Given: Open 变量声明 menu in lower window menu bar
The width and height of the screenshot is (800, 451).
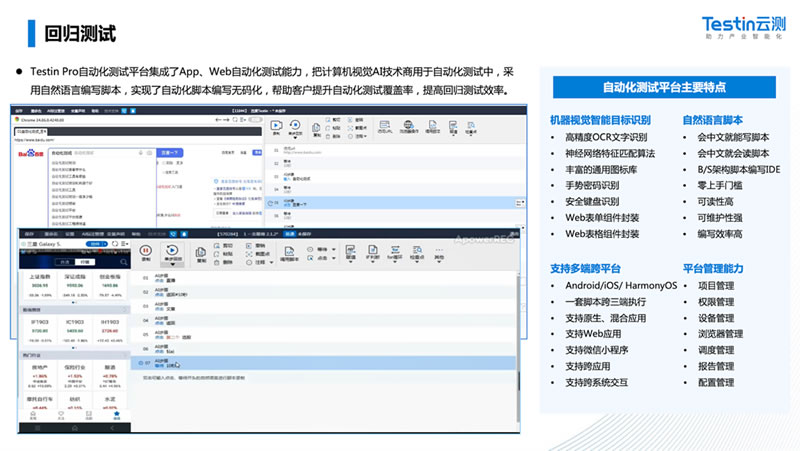Looking at the screenshot, I should pyautogui.click(x=116, y=234).
